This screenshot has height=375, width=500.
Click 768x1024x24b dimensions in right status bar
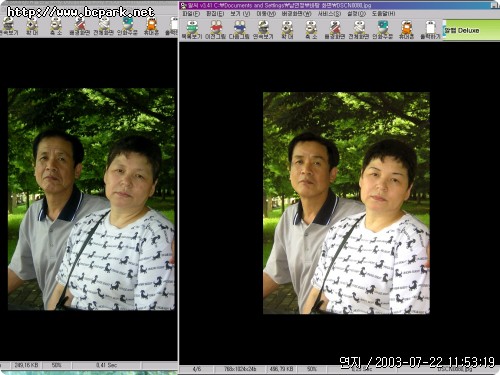click(x=240, y=369)
